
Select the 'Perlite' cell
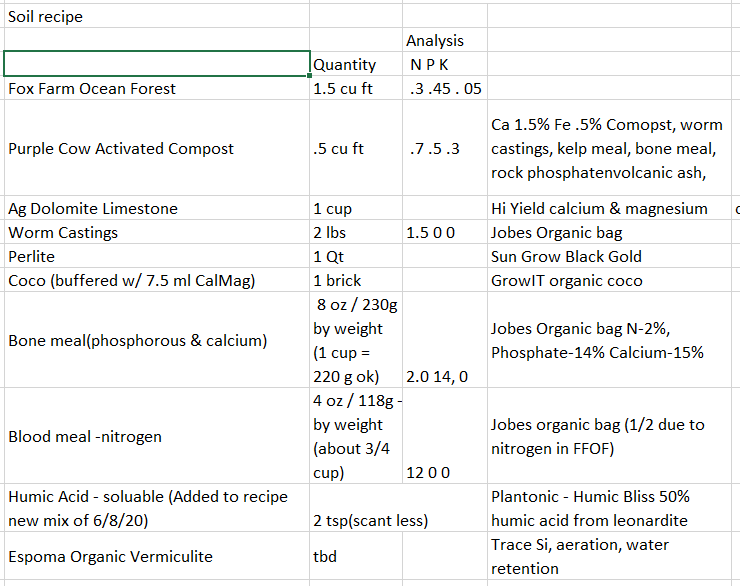click(x=156, y=256)
